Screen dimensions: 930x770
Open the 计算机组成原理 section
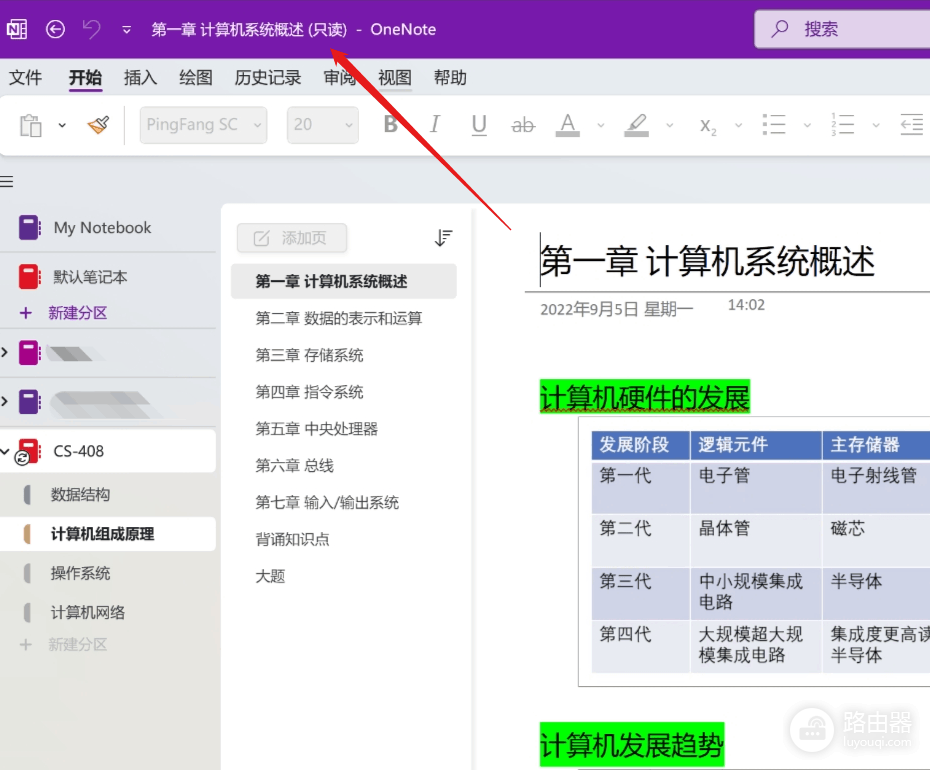(107, 533)
